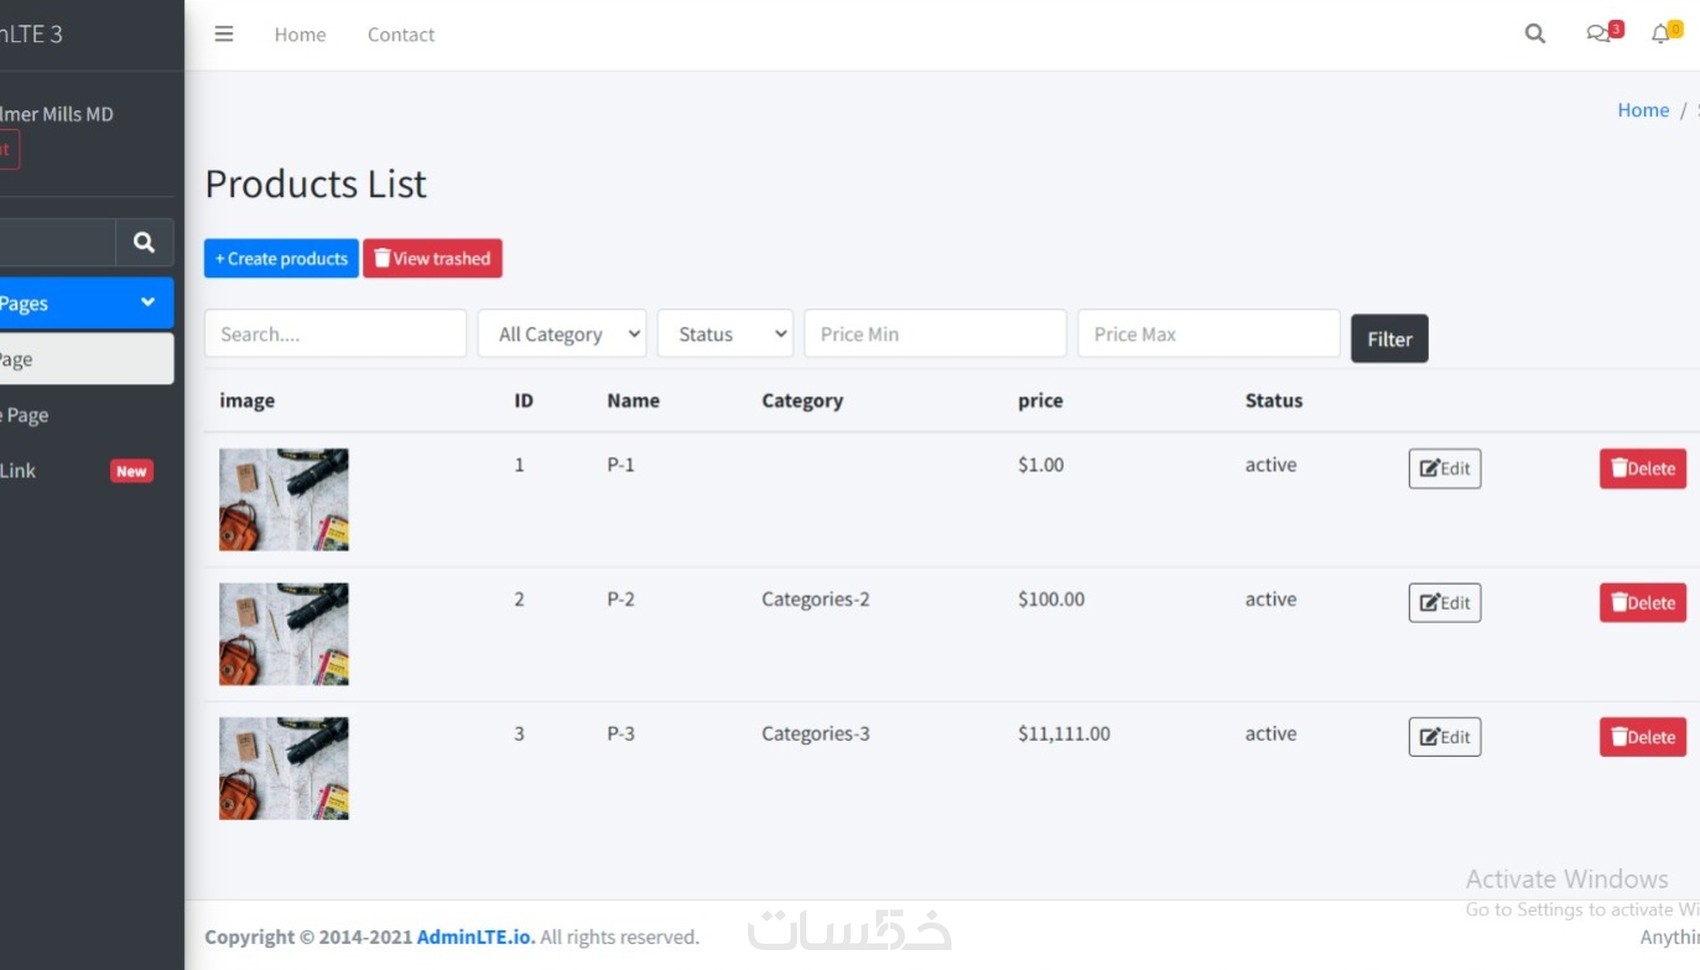Click the View trashed button
Viewport: 1700px width, 970px height.
[x=432, y=258]
